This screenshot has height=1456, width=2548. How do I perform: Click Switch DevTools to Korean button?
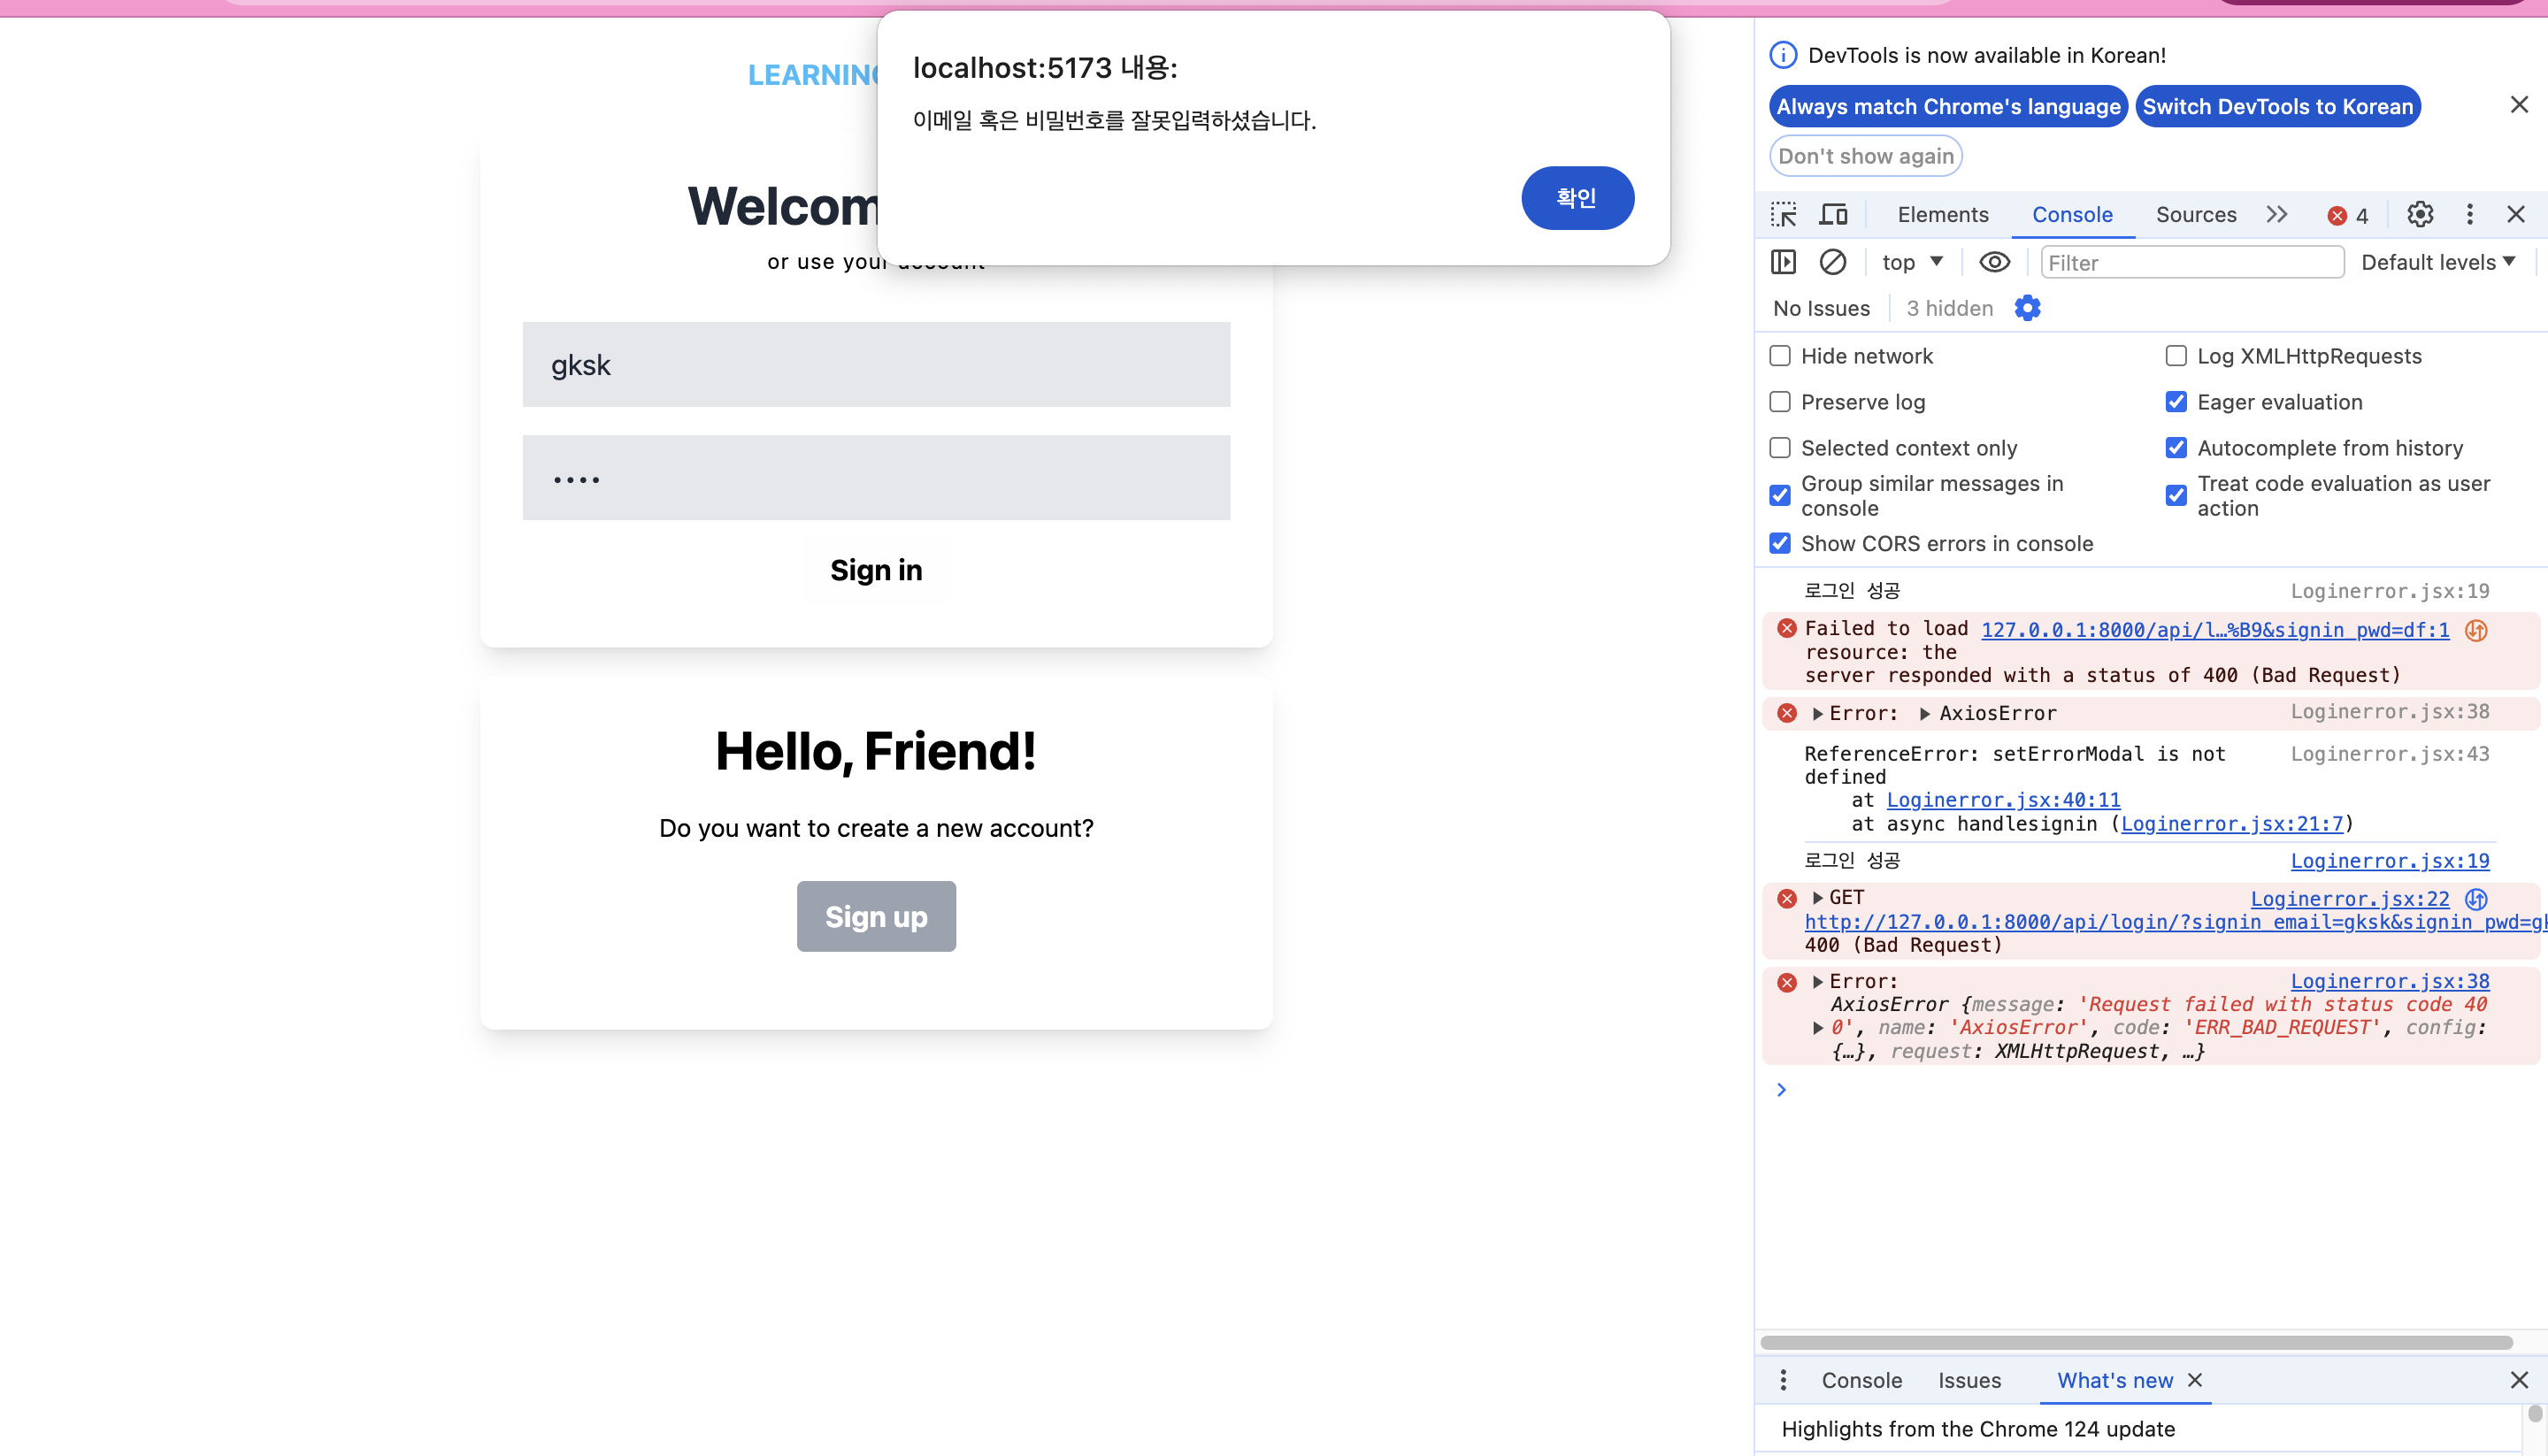(x=2277, y=106)
